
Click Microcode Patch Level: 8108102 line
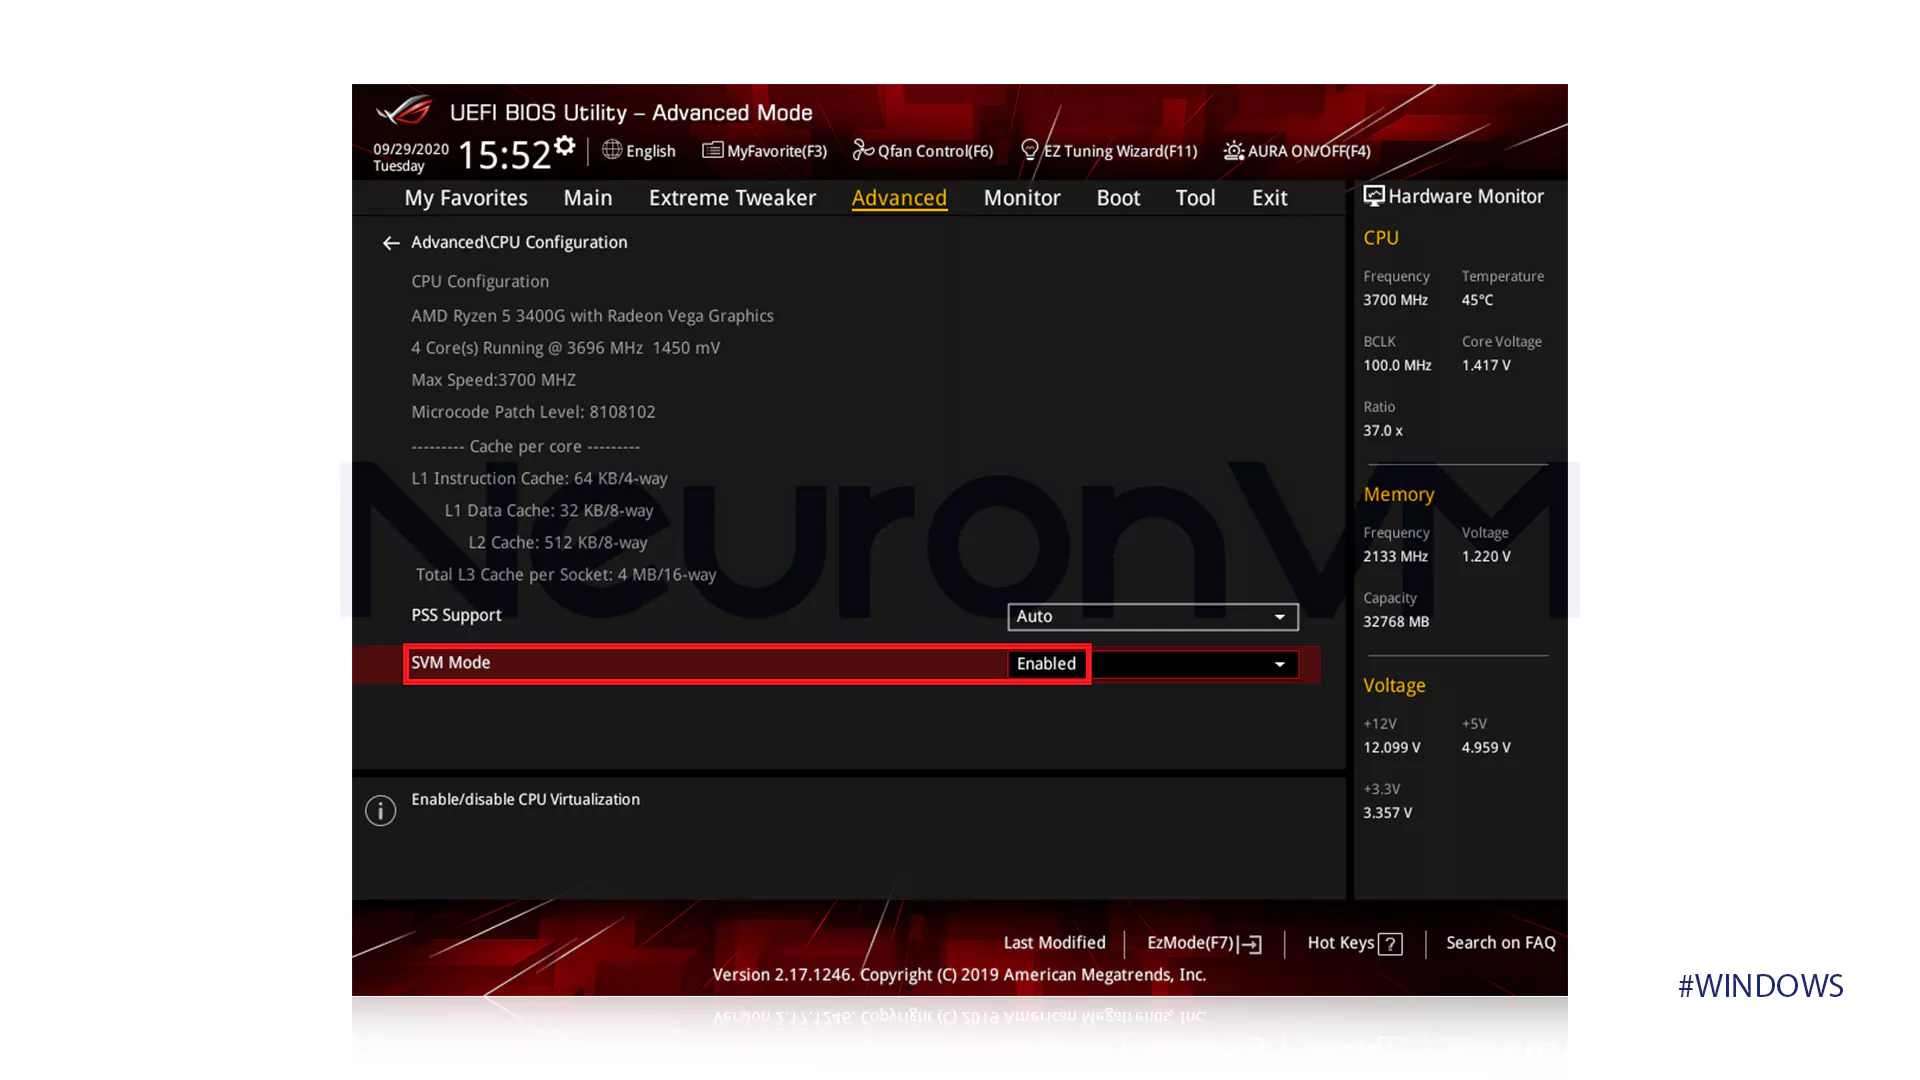(x=533, y=412)
